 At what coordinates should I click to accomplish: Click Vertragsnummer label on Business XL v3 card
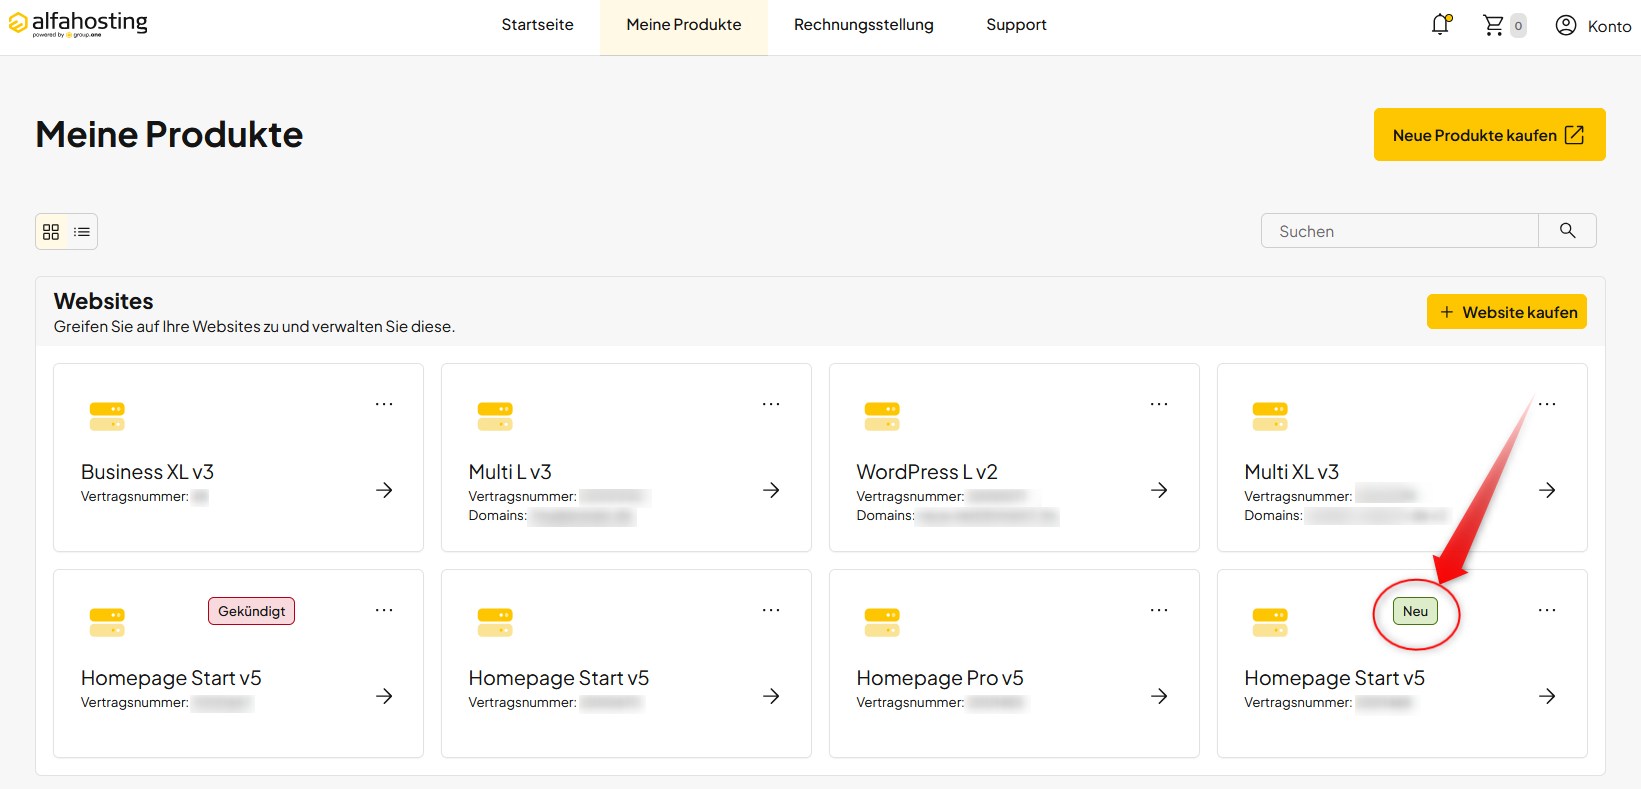pos(134,497)
